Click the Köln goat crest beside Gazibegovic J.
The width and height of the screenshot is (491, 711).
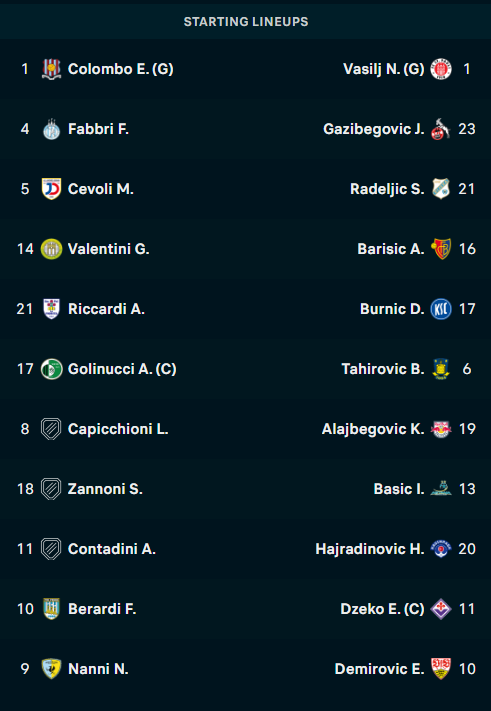[x=441, y=129]
